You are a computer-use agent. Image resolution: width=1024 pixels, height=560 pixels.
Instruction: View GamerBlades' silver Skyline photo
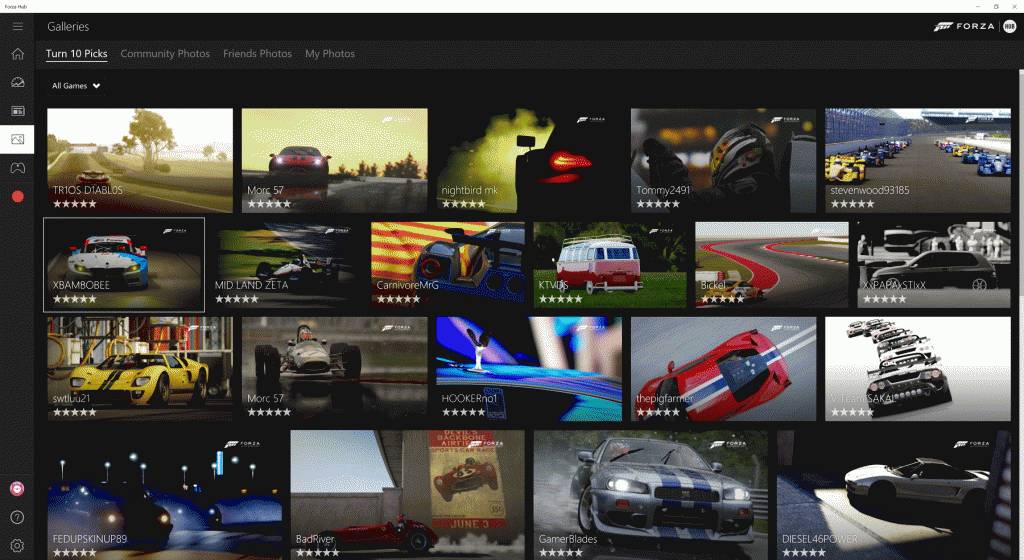[x=650, y=494]
